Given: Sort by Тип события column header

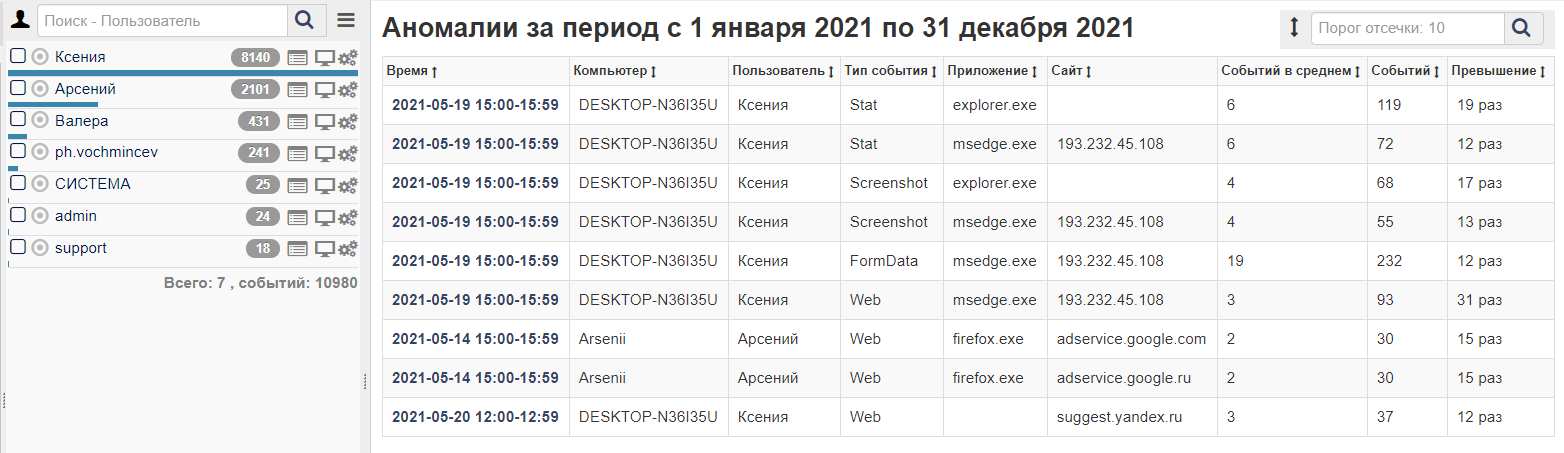Looking at the screenshot, I should 890,71.
